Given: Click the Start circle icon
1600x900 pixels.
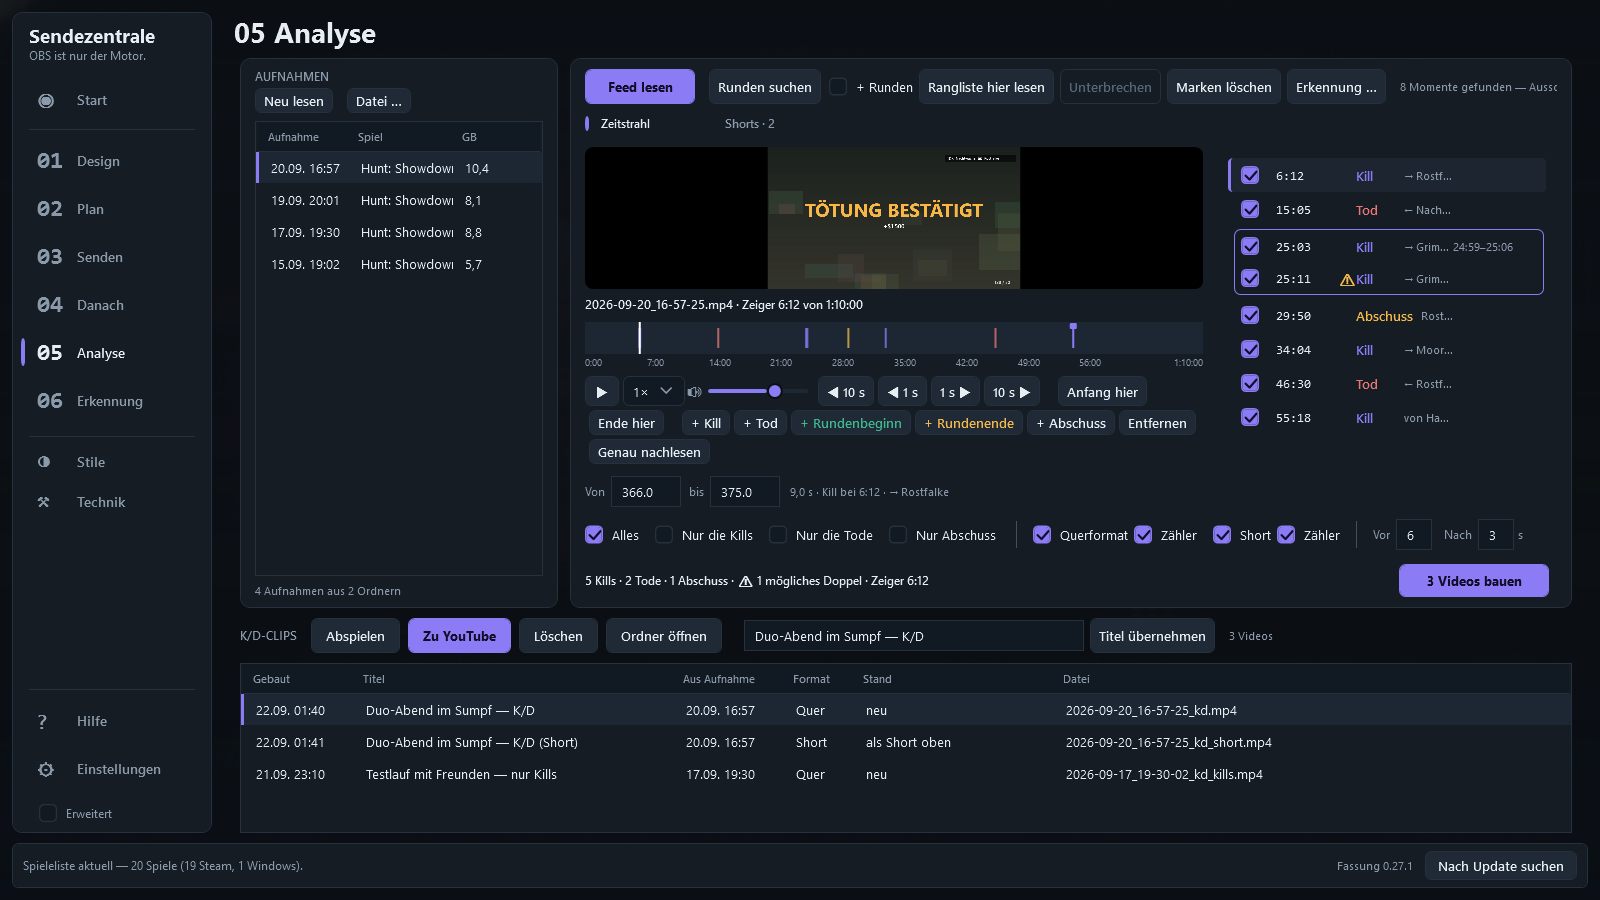Looking at the screenshot, I should pyautogui.click(x=46, y=100).
